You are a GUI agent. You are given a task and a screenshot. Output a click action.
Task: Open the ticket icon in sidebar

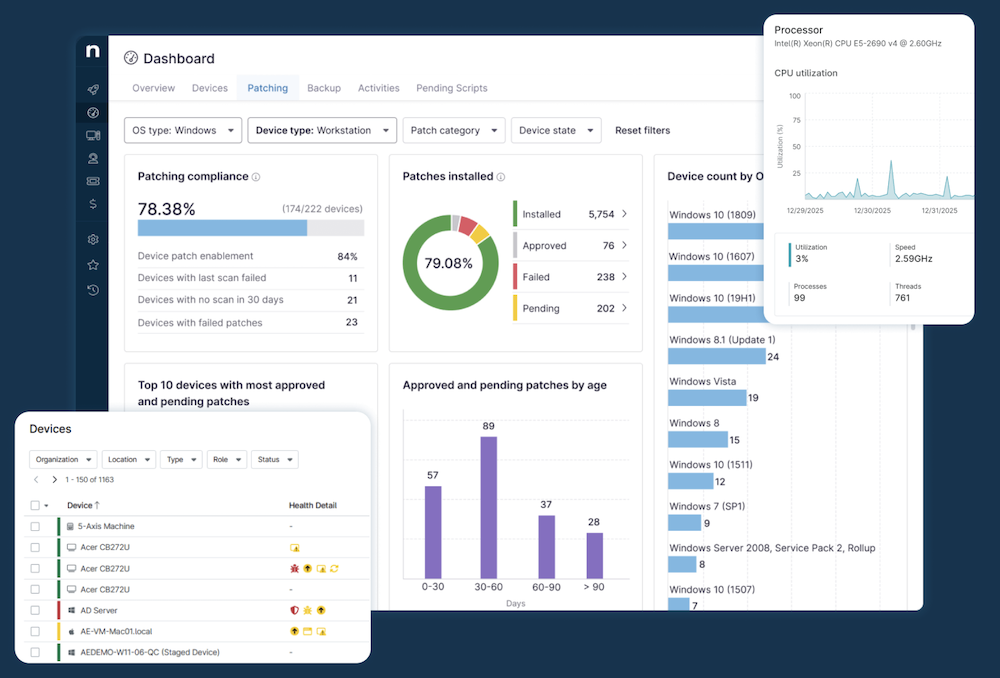pos(93,181)
